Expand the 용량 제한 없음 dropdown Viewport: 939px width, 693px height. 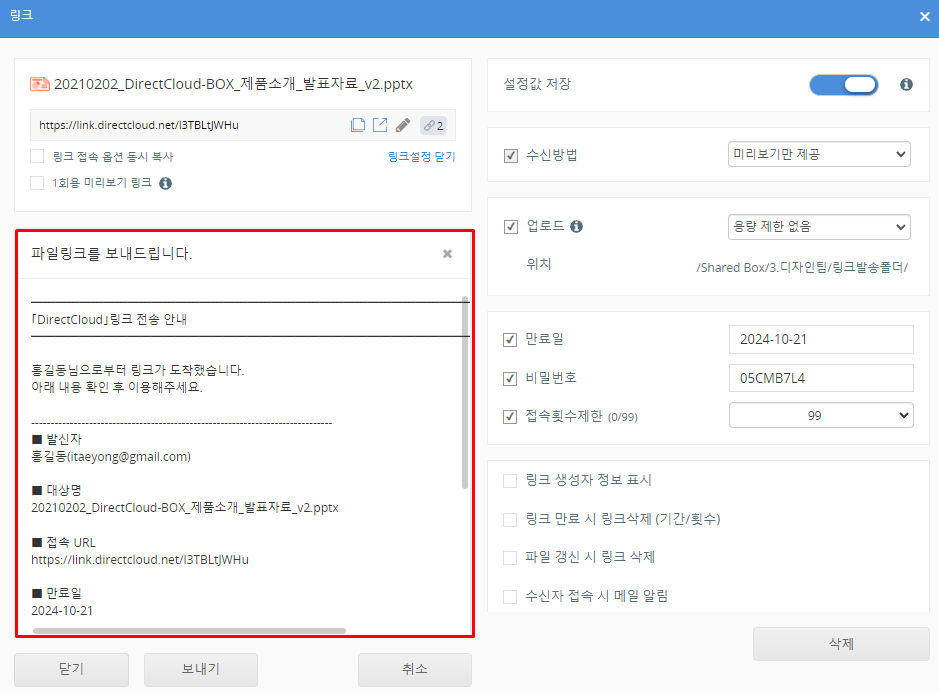pyautogui.click(x=819, y=227)
